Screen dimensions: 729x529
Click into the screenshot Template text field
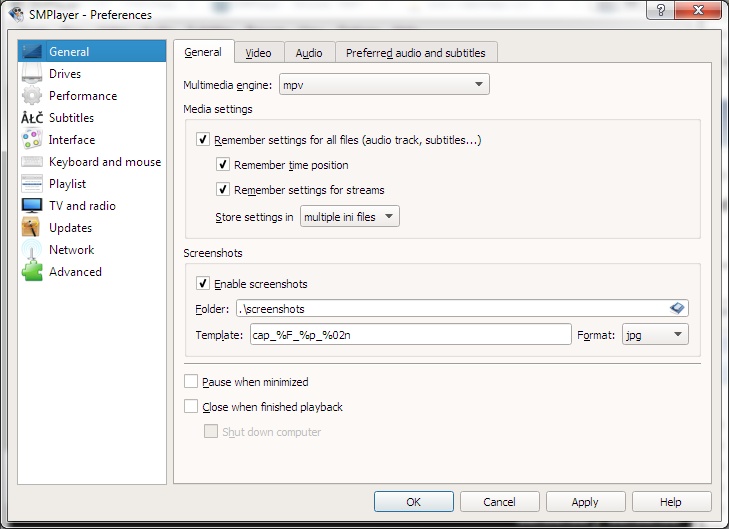tap(411, 335)
